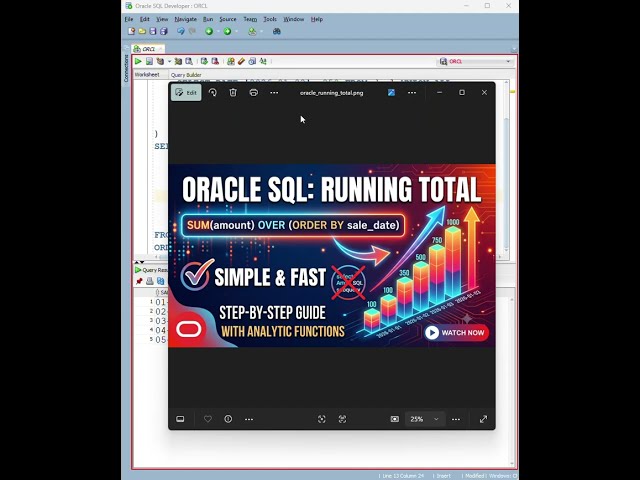Delete the image with trash icon
The image size is (640, 480).
pyautogui.click(x=233, y=93)
